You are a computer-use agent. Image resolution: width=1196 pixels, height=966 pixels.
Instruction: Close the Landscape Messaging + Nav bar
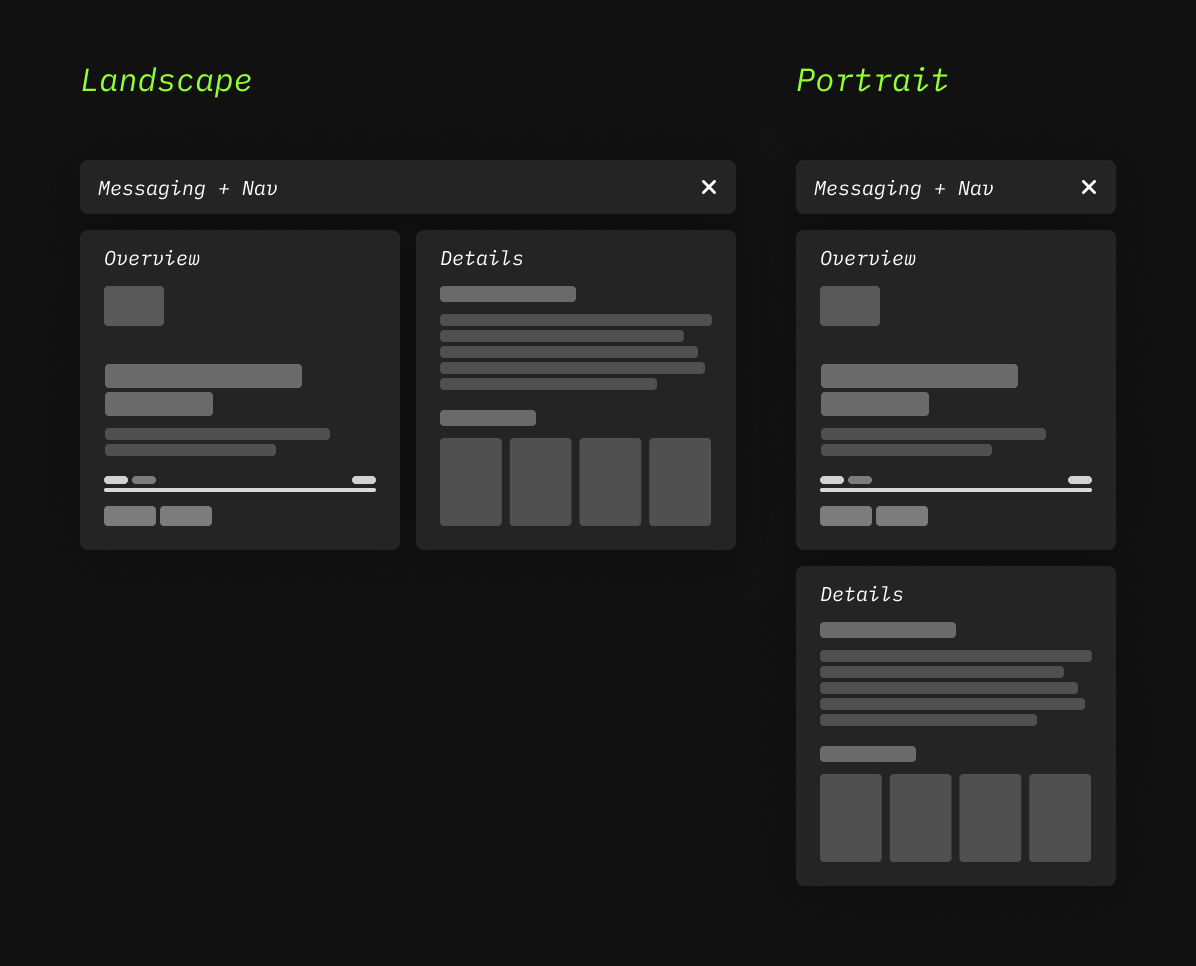tap(708, 187)
